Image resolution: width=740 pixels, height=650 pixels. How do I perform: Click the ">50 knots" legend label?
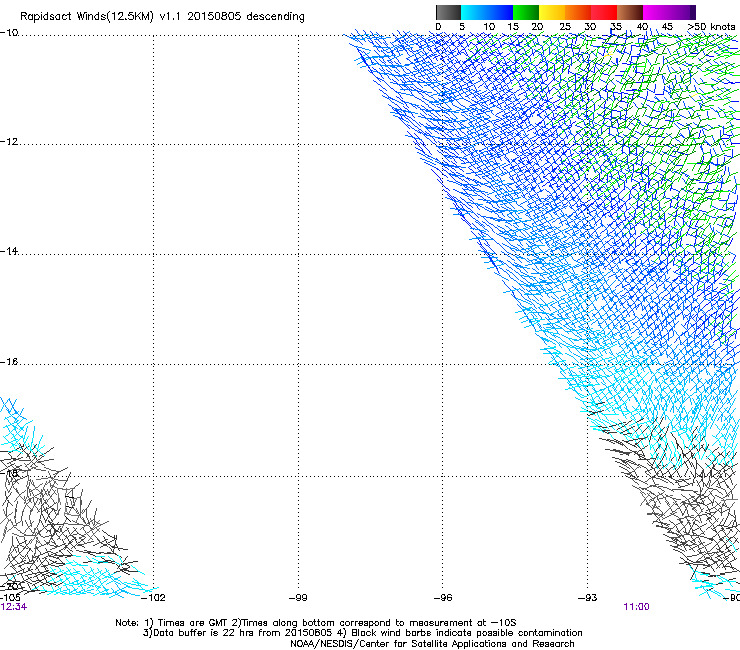(711, 27)
